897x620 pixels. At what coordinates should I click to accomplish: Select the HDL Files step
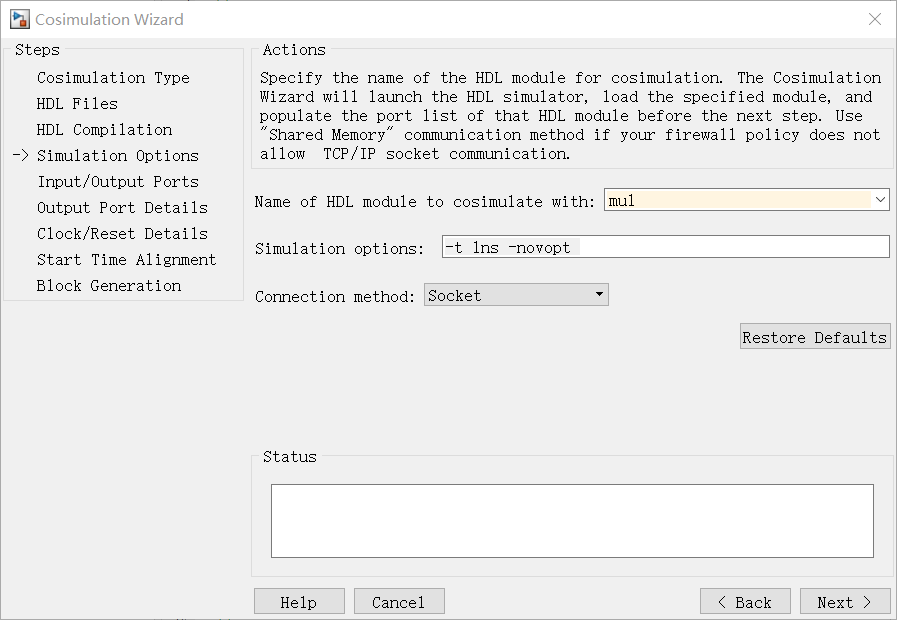point(77,104)
